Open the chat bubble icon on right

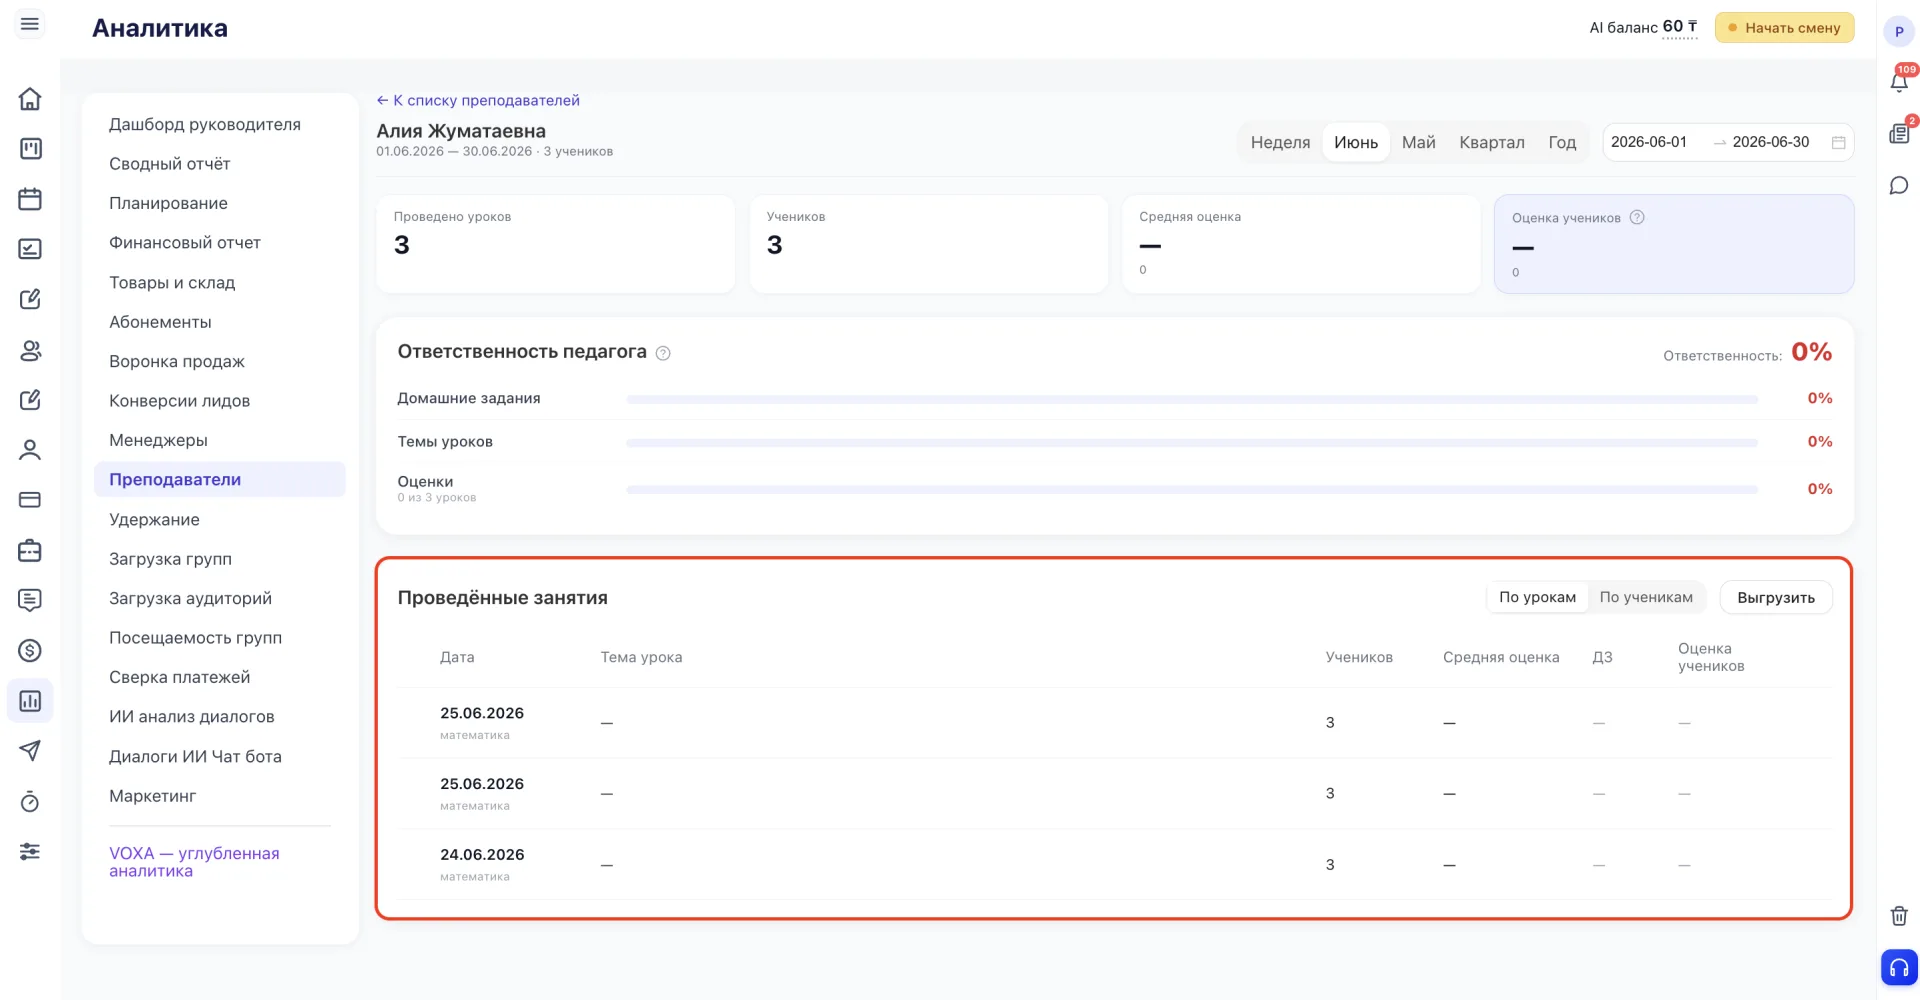(1899, 186)
